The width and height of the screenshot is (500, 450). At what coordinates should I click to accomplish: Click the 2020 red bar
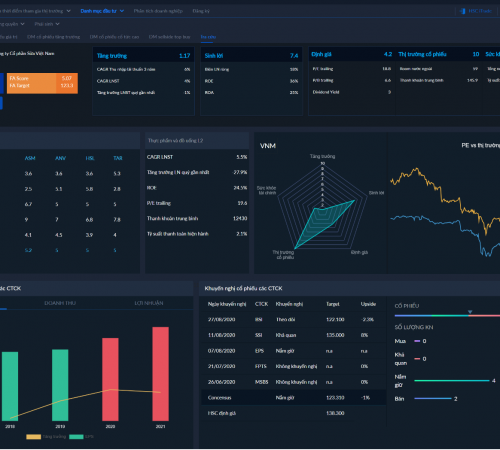(110, 379)
